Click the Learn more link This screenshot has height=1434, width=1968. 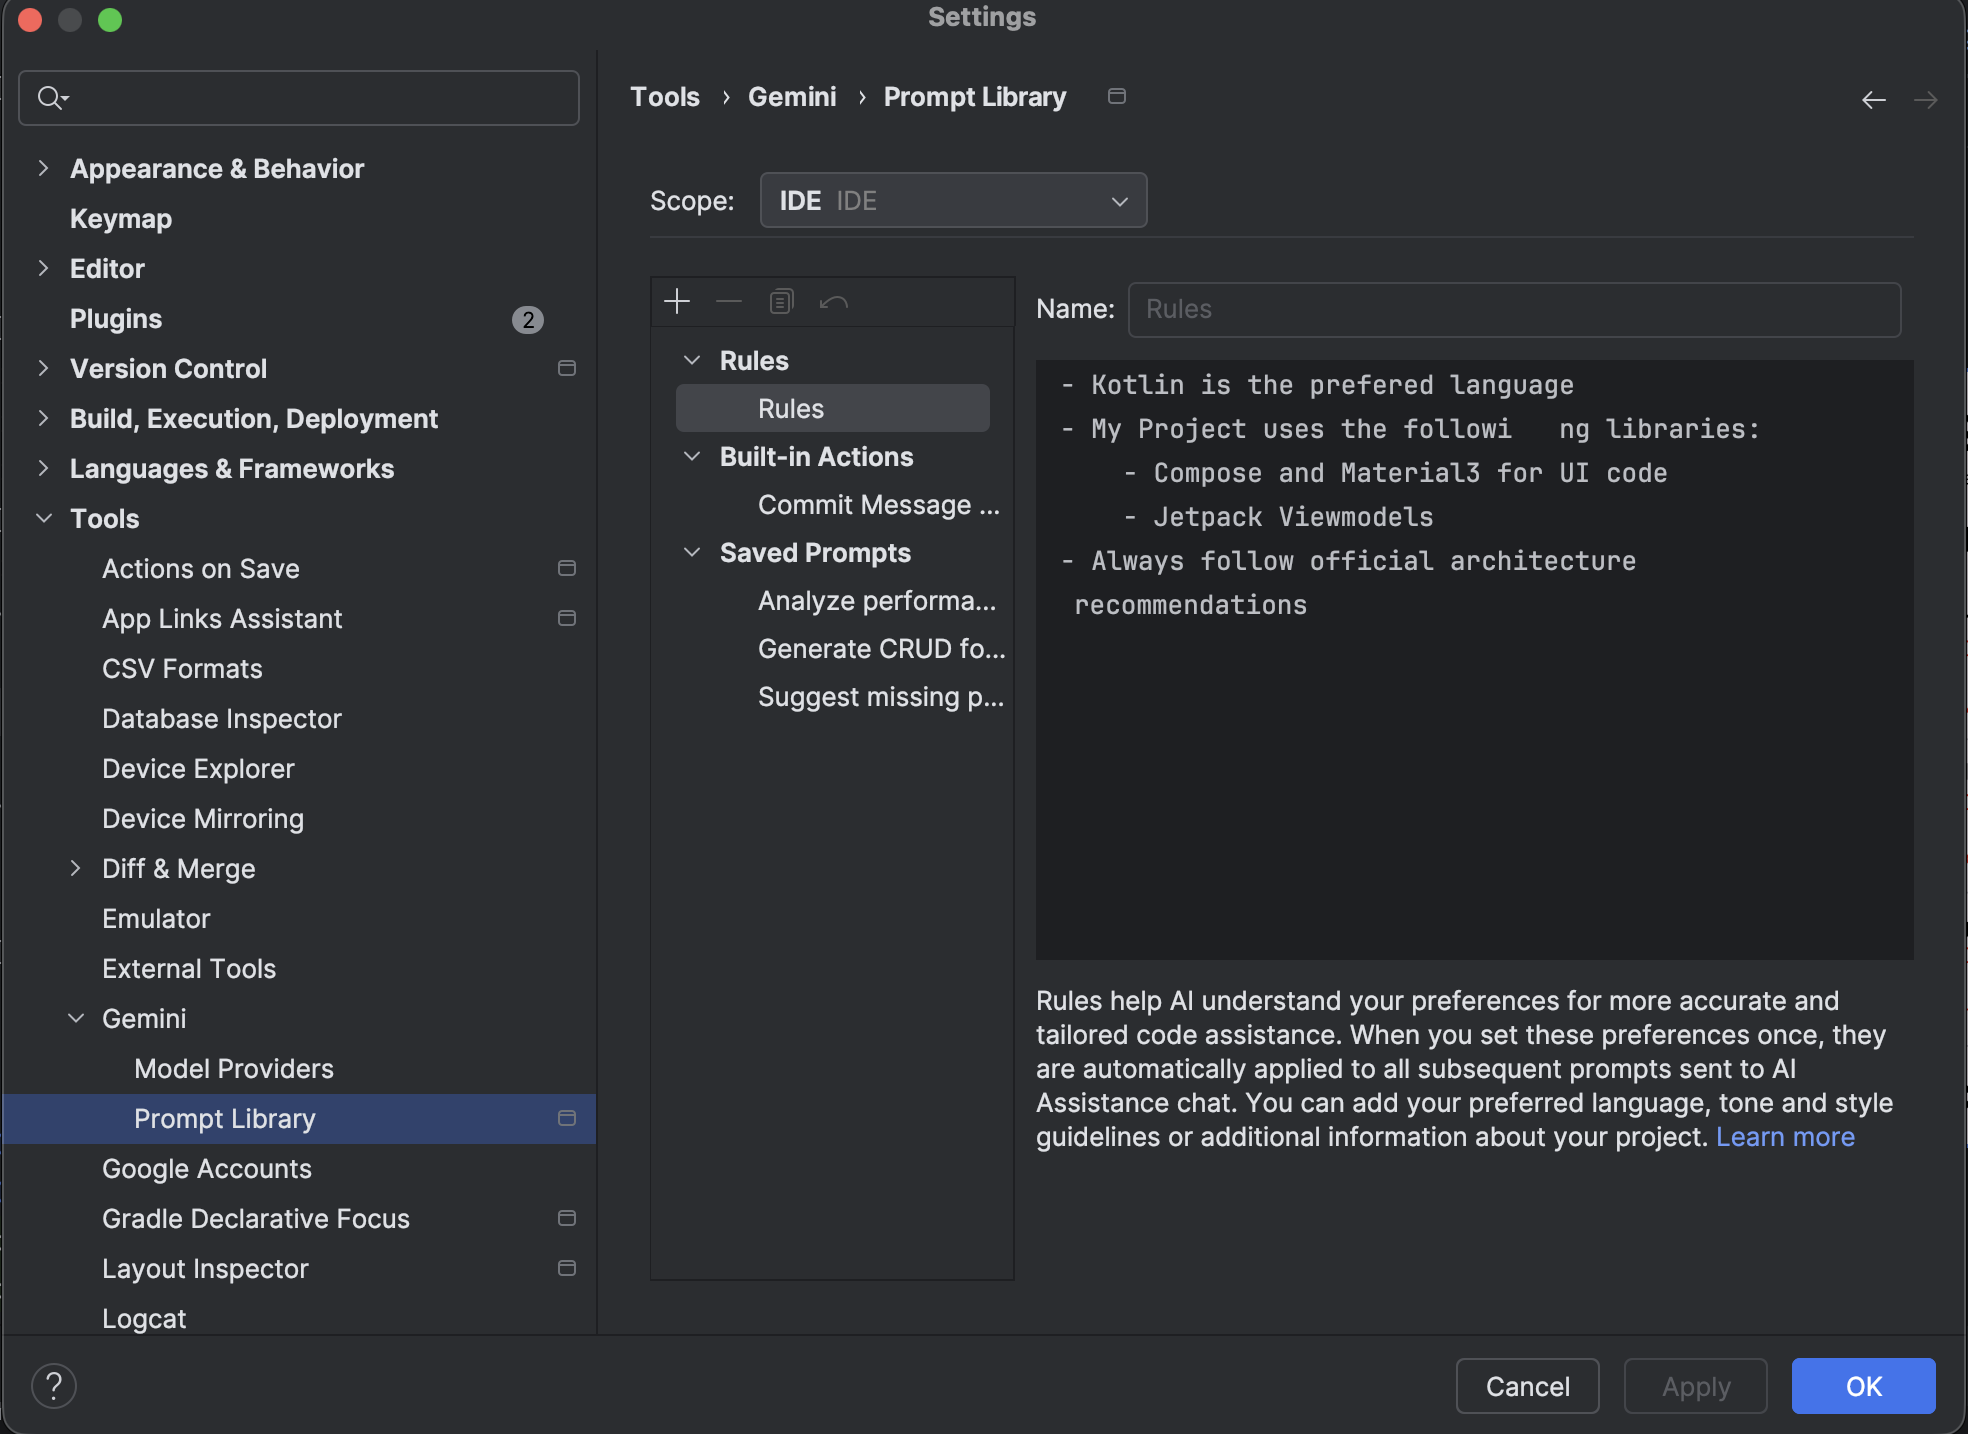(1784, 1137)
